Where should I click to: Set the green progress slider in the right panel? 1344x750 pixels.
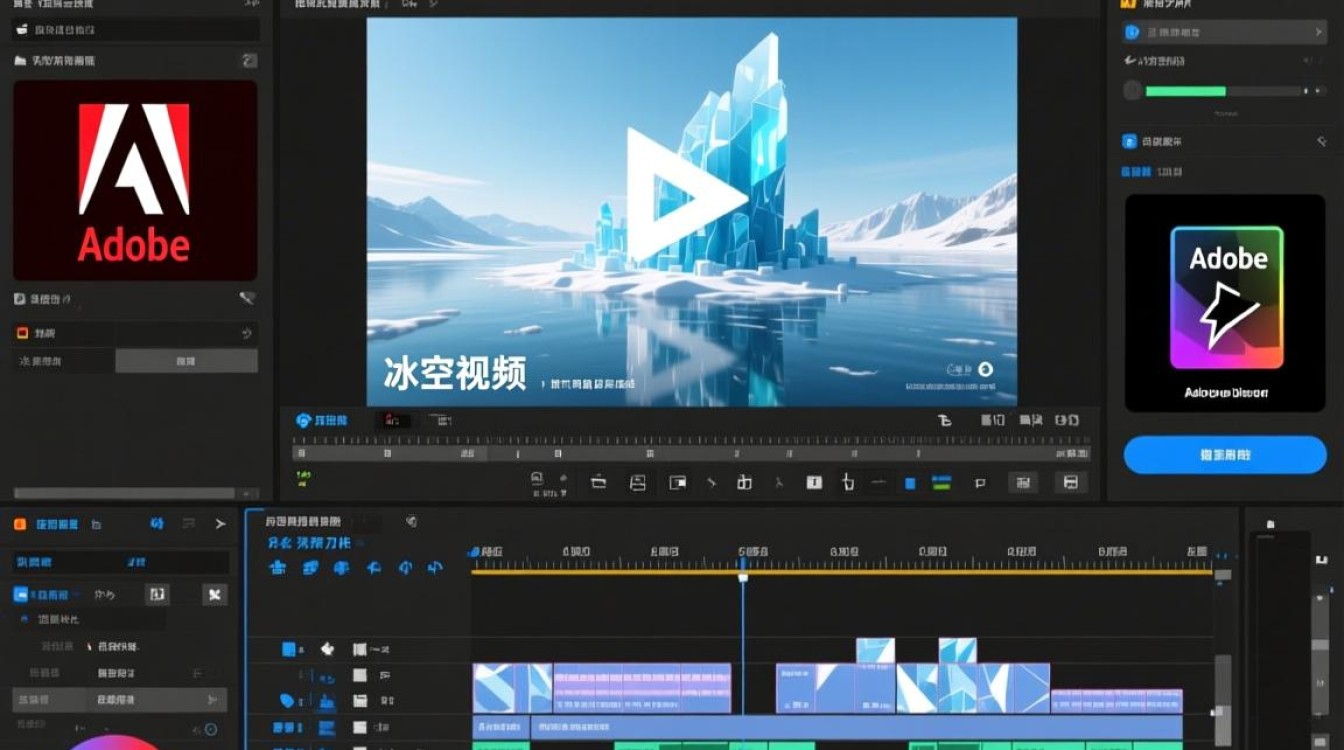(1225, 91)
